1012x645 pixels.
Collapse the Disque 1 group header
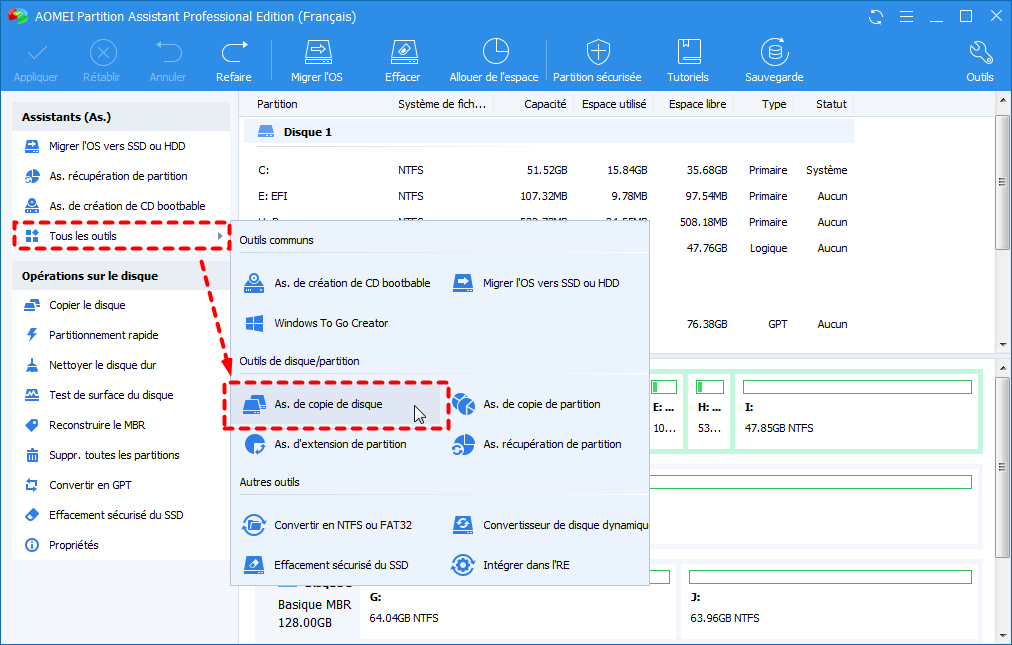[x=307, y=132]
